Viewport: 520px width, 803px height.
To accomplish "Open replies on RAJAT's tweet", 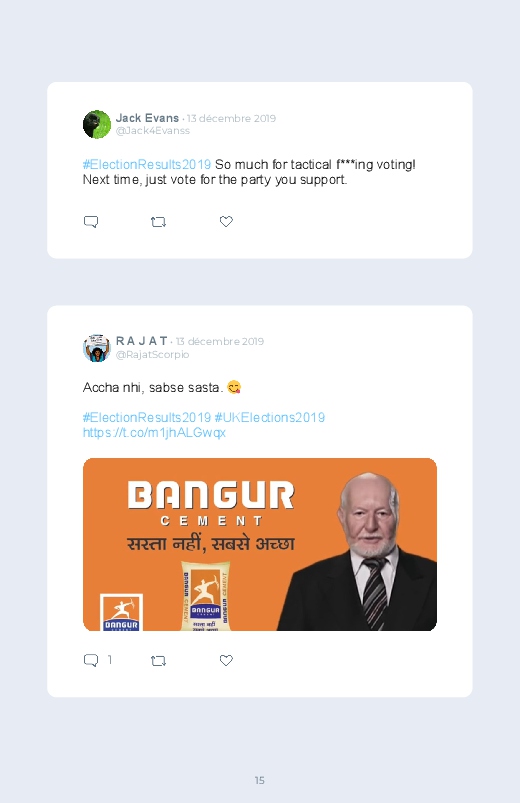I will [91, 660].
